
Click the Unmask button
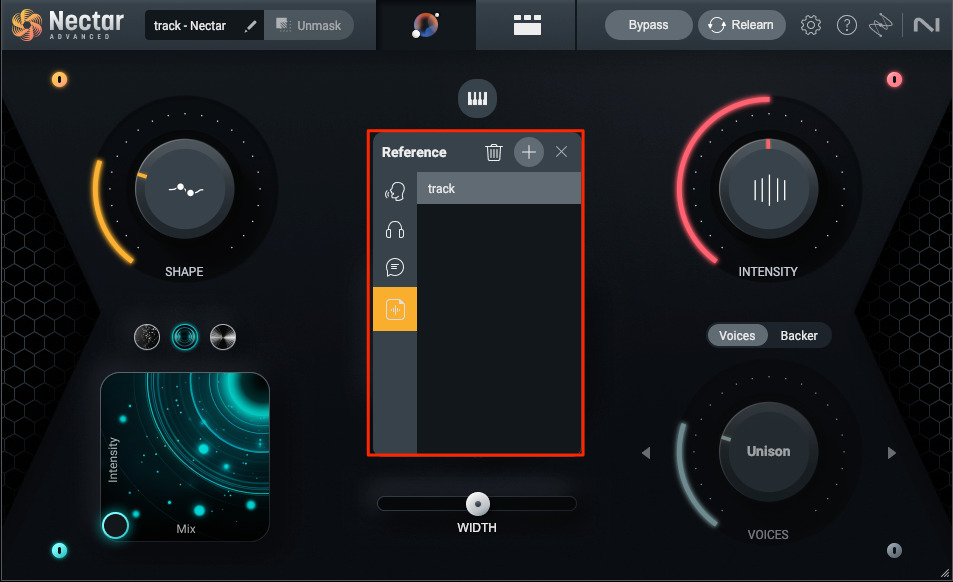[309, 26]
